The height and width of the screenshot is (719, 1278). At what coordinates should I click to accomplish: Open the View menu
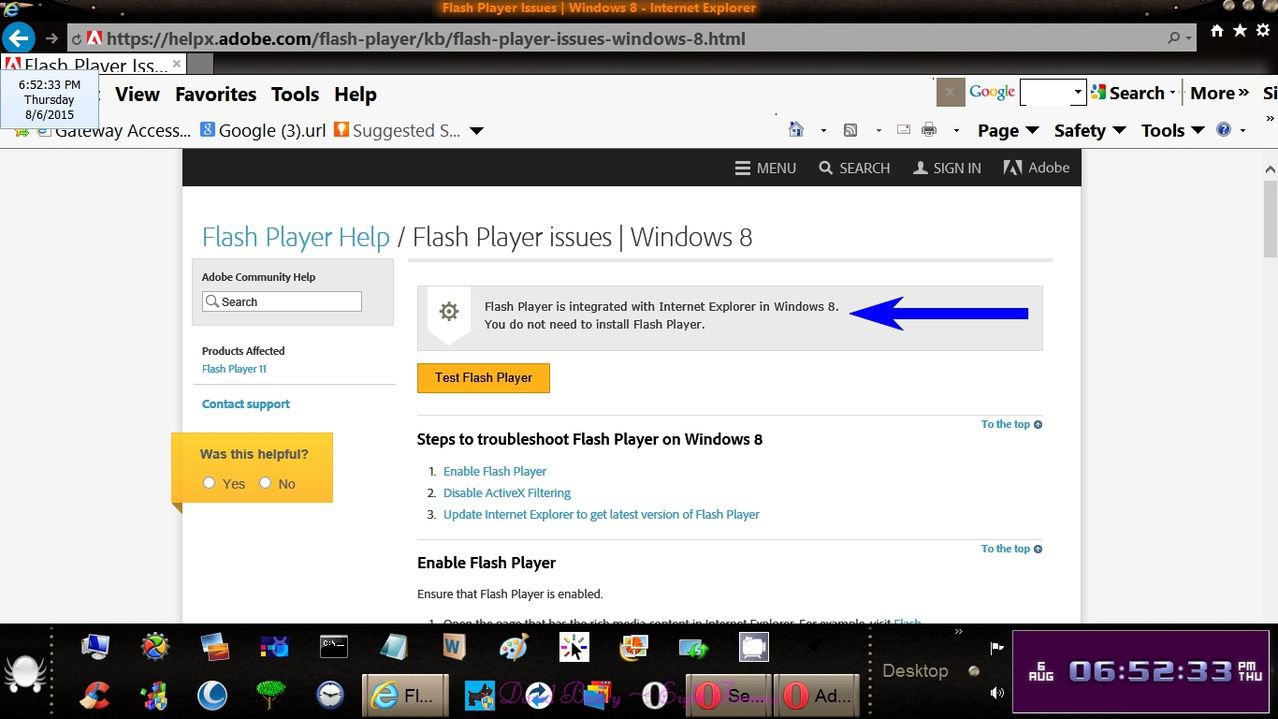click(137, 94)
